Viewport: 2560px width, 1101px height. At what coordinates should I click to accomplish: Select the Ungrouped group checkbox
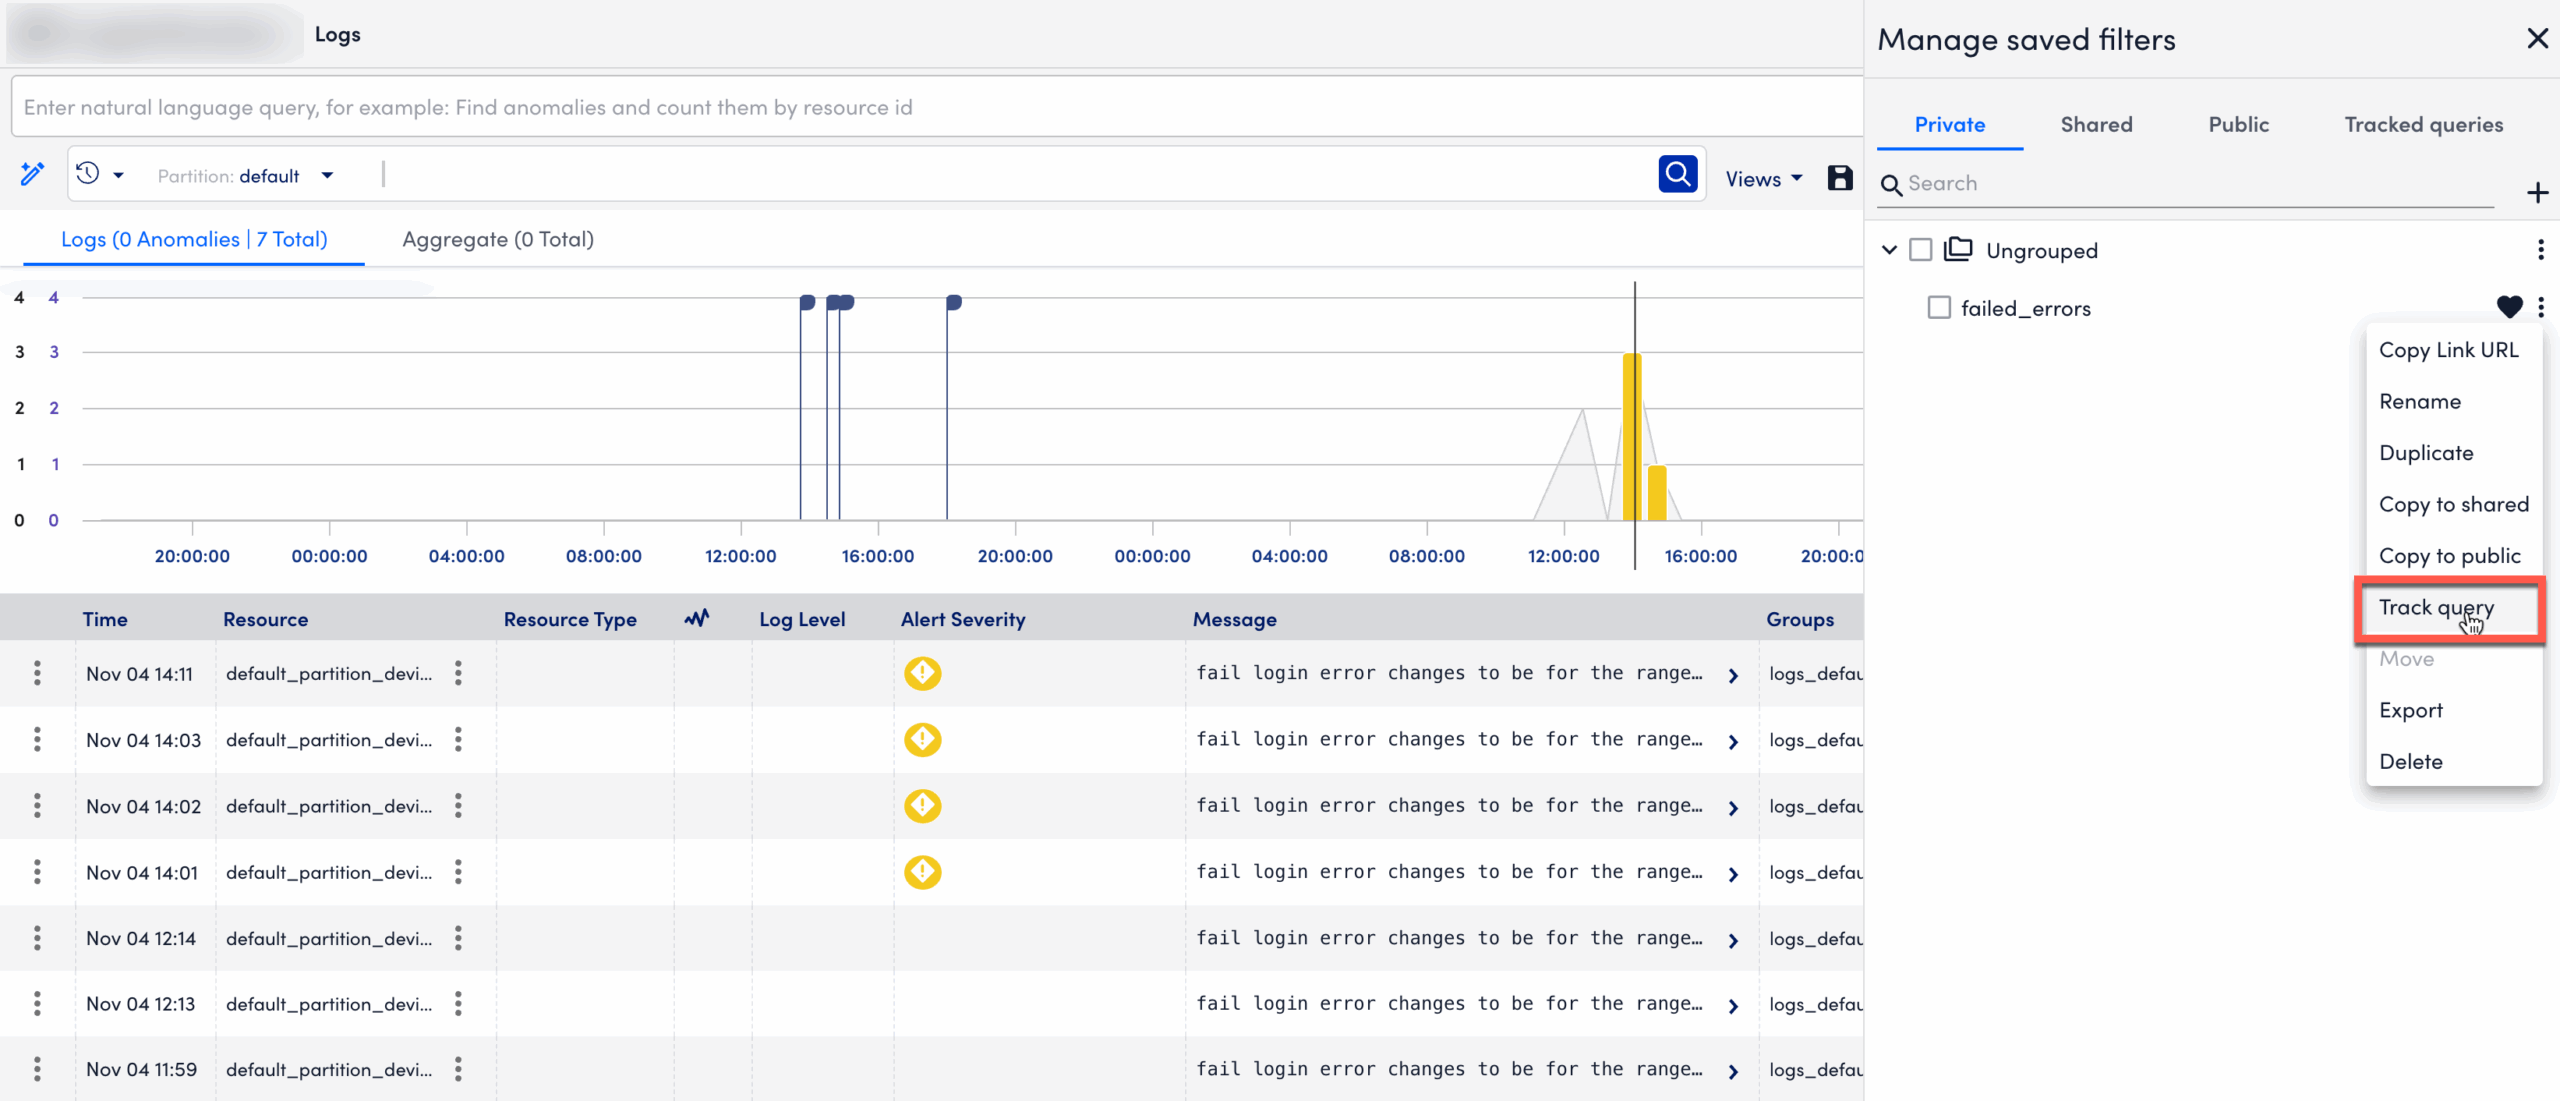(1921, 250)
